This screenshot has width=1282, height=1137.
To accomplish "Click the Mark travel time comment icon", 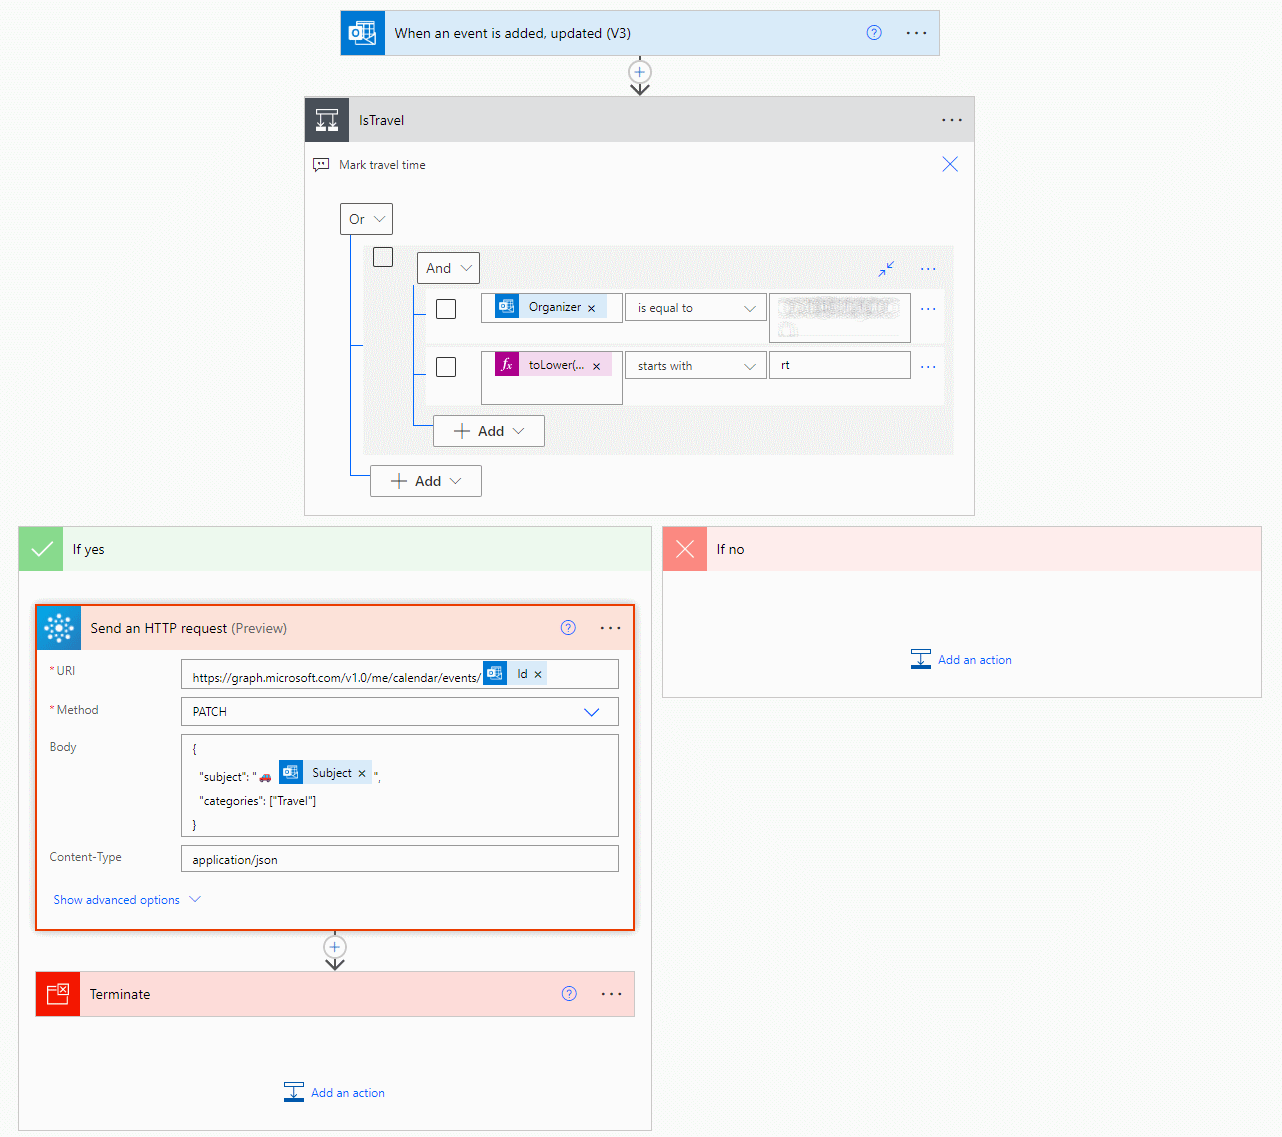I will click(x=321, y=165).
